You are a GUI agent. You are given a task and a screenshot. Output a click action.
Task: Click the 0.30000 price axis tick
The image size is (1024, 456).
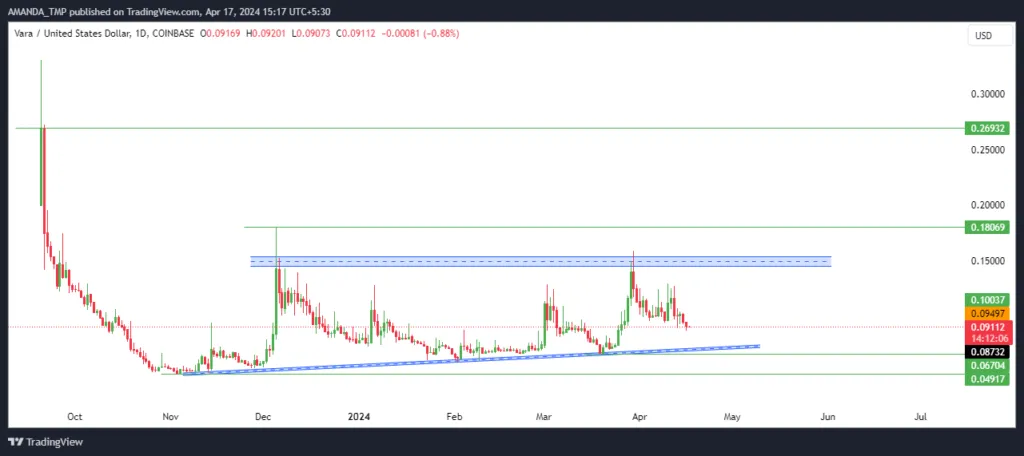[x=988, y=94]
